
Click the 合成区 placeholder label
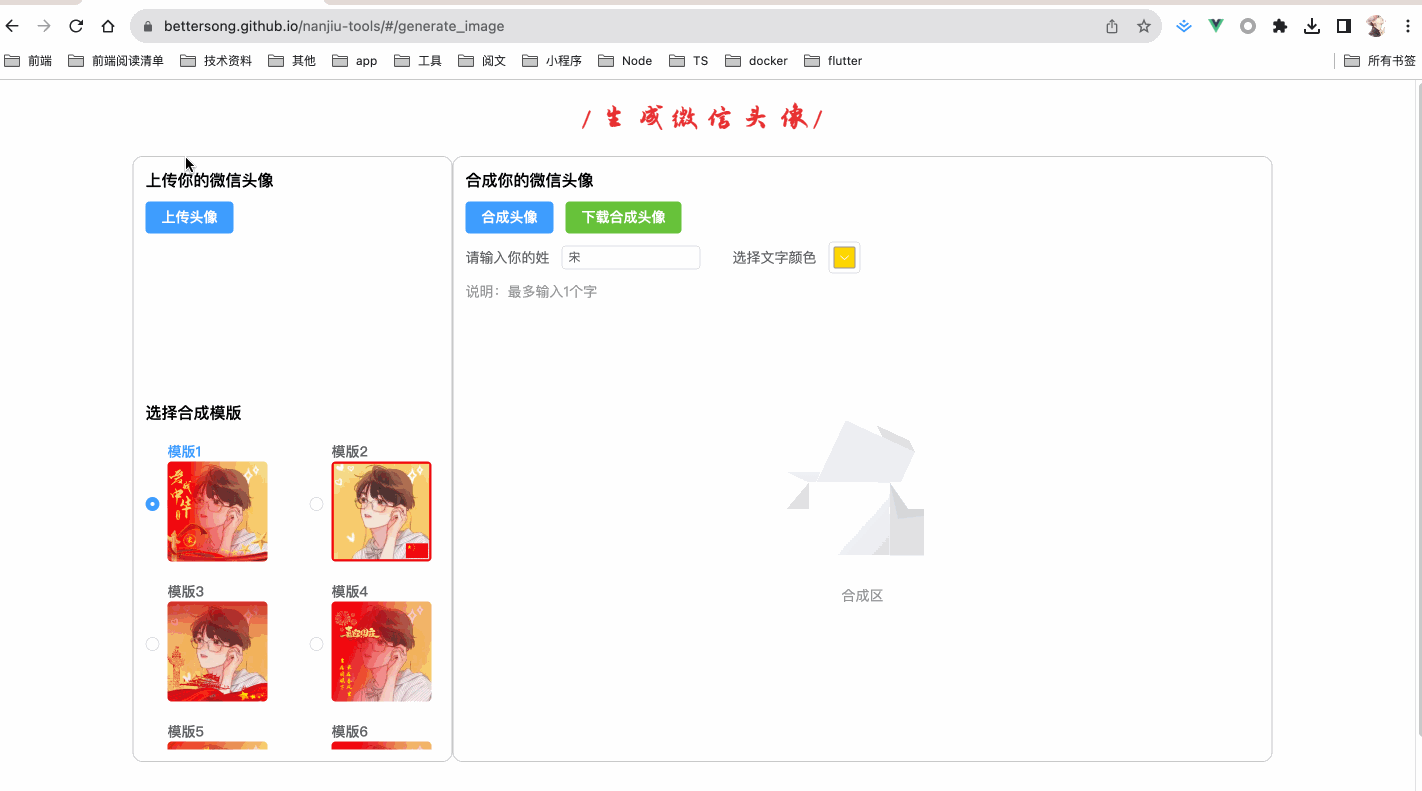pyautogui.click(x=862, y=596)
